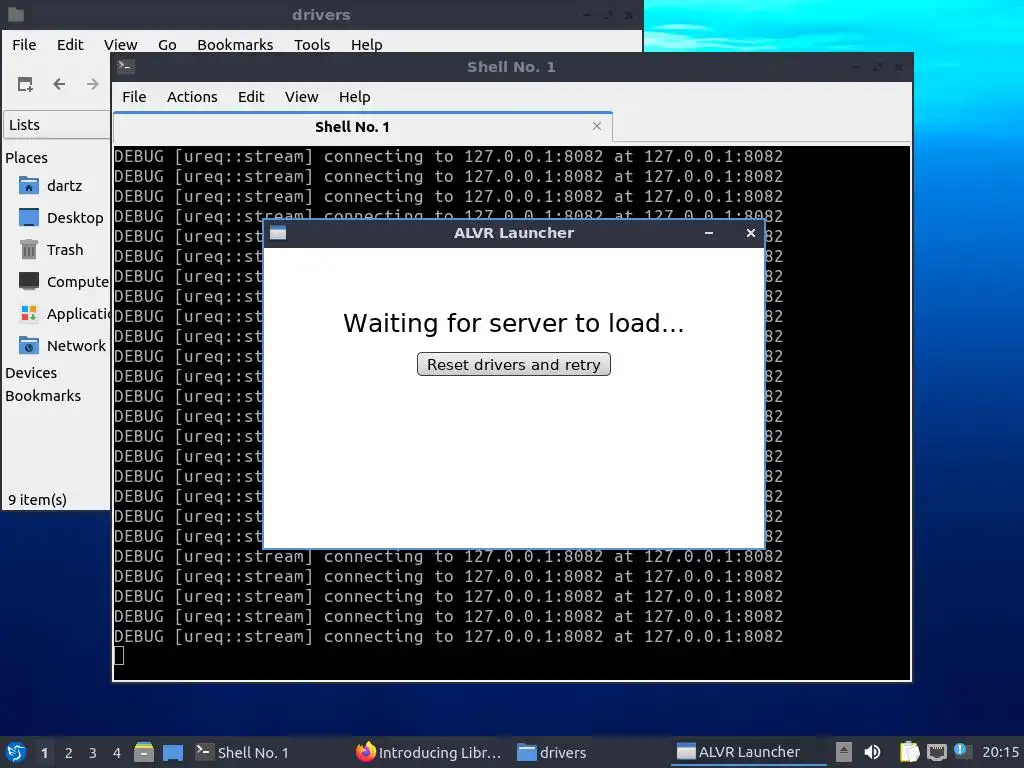The width and height of the screenshot is (1024, 768).
Task: Click ALVR Launcher title bar window icon
Action: tap(278, 233)
